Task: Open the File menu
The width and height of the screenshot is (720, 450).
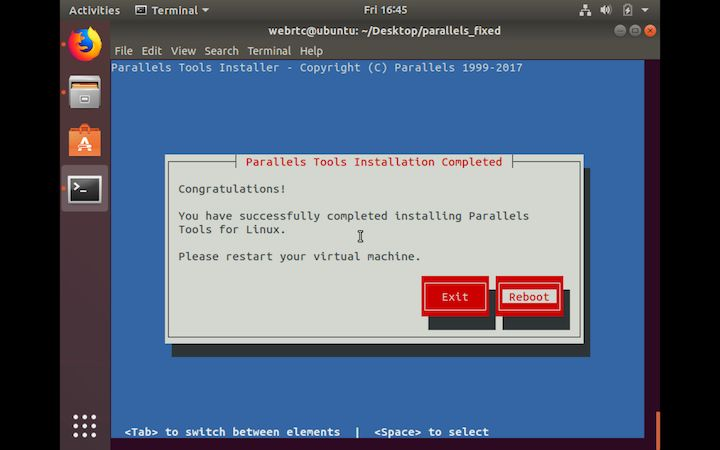Action: pyautogui.click(x=124, y=51)
